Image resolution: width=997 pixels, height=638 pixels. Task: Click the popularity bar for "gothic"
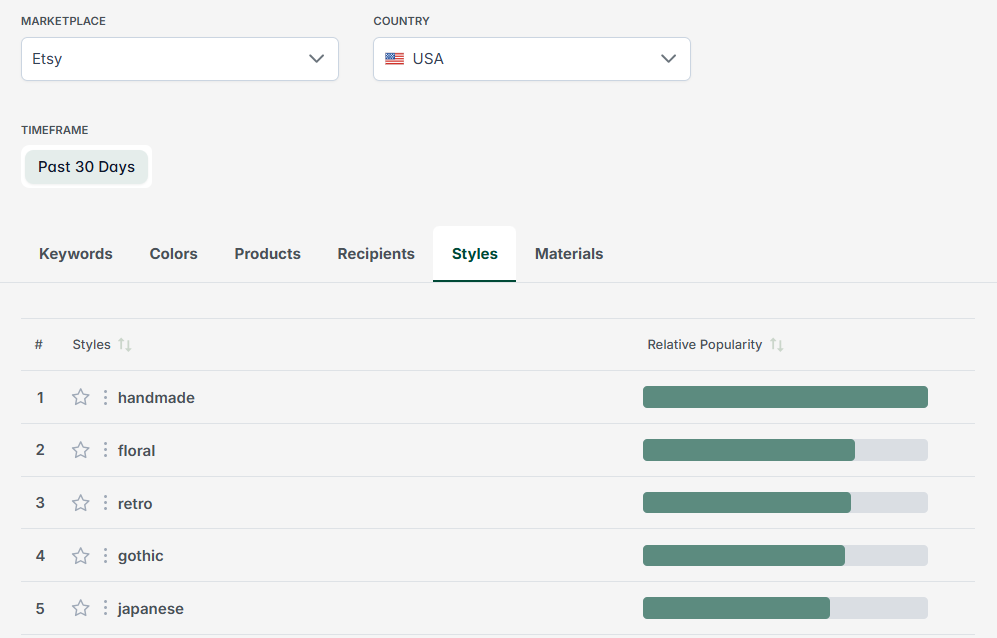coord(785,555)
